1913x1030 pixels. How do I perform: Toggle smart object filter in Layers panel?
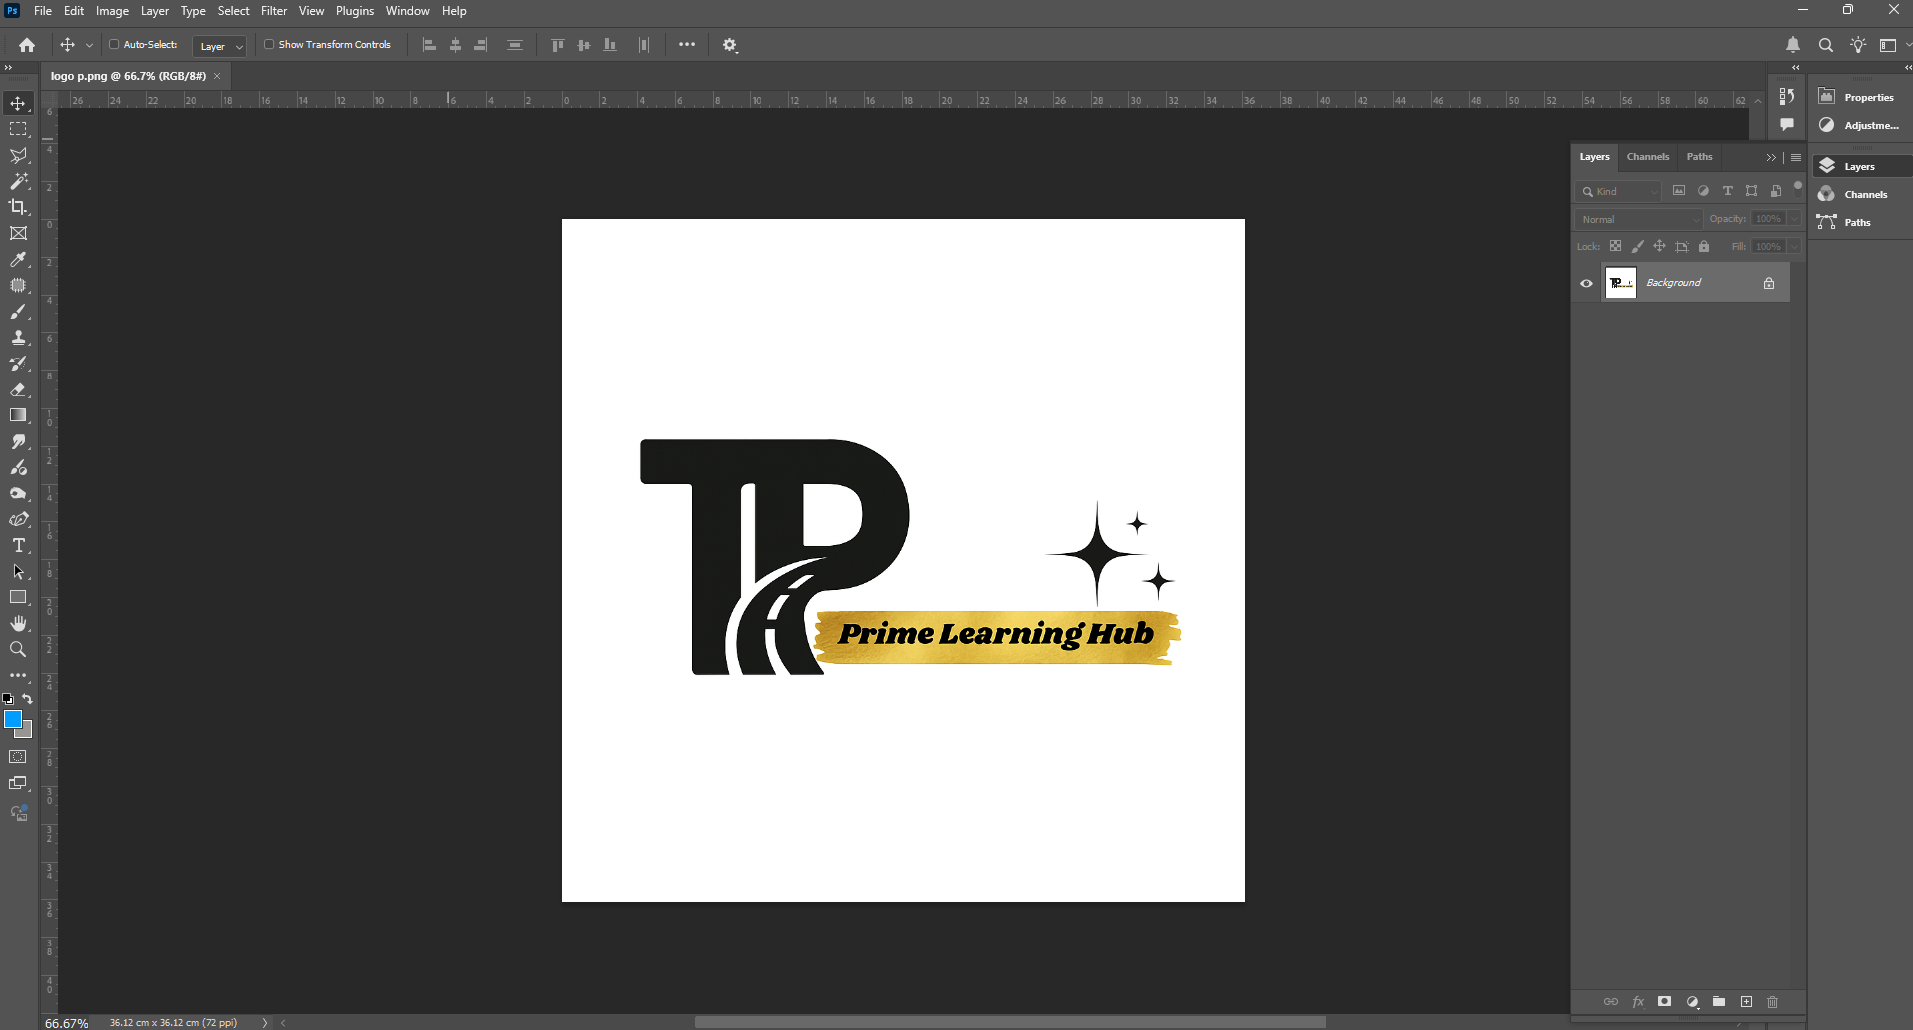coord(1775,191)
